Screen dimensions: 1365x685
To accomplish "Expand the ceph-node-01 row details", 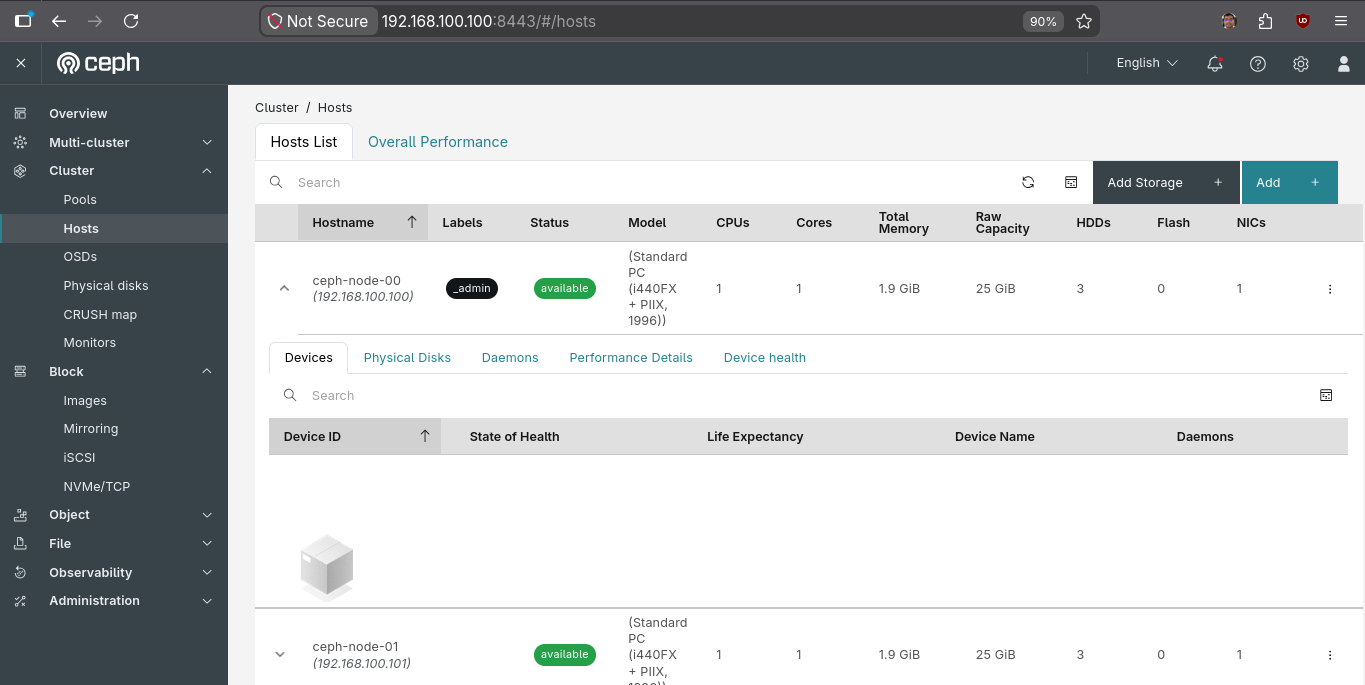I will coord(280,654).
